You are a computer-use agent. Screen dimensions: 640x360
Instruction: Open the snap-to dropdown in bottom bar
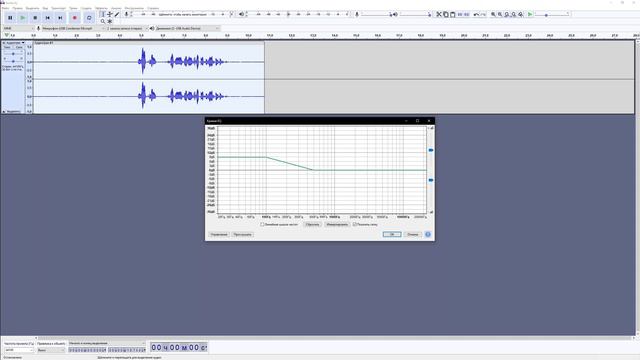tap(51, 350)
